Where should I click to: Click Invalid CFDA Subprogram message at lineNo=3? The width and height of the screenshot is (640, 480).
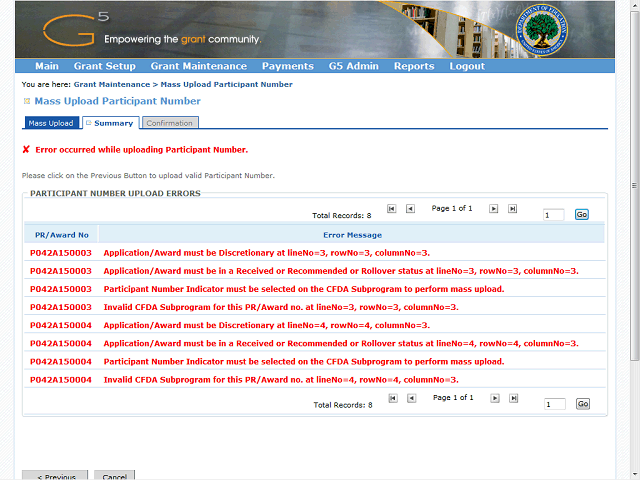(281, 307)
